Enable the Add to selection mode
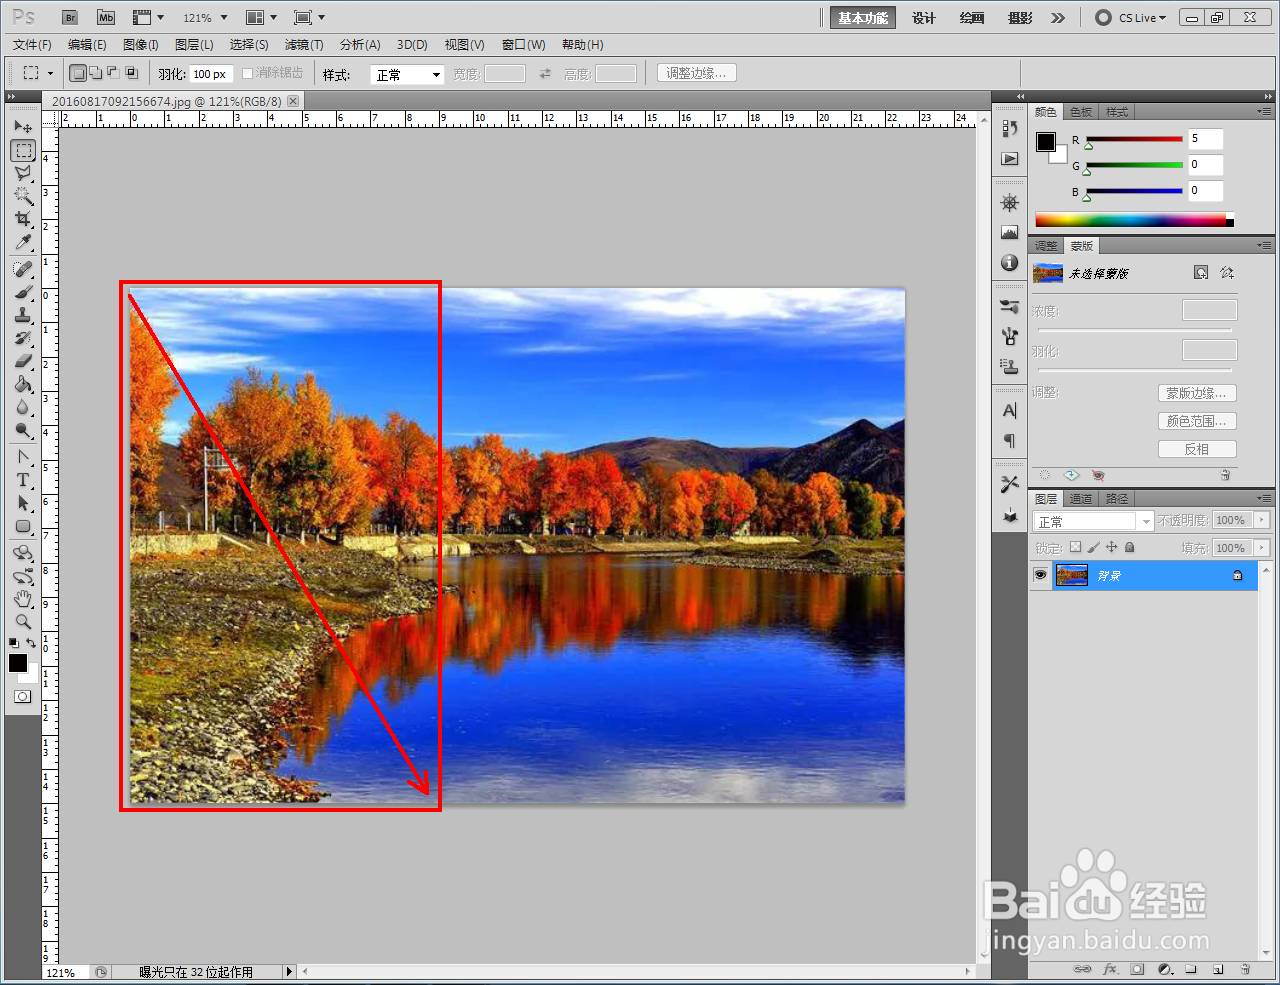 tap(95, 73)
